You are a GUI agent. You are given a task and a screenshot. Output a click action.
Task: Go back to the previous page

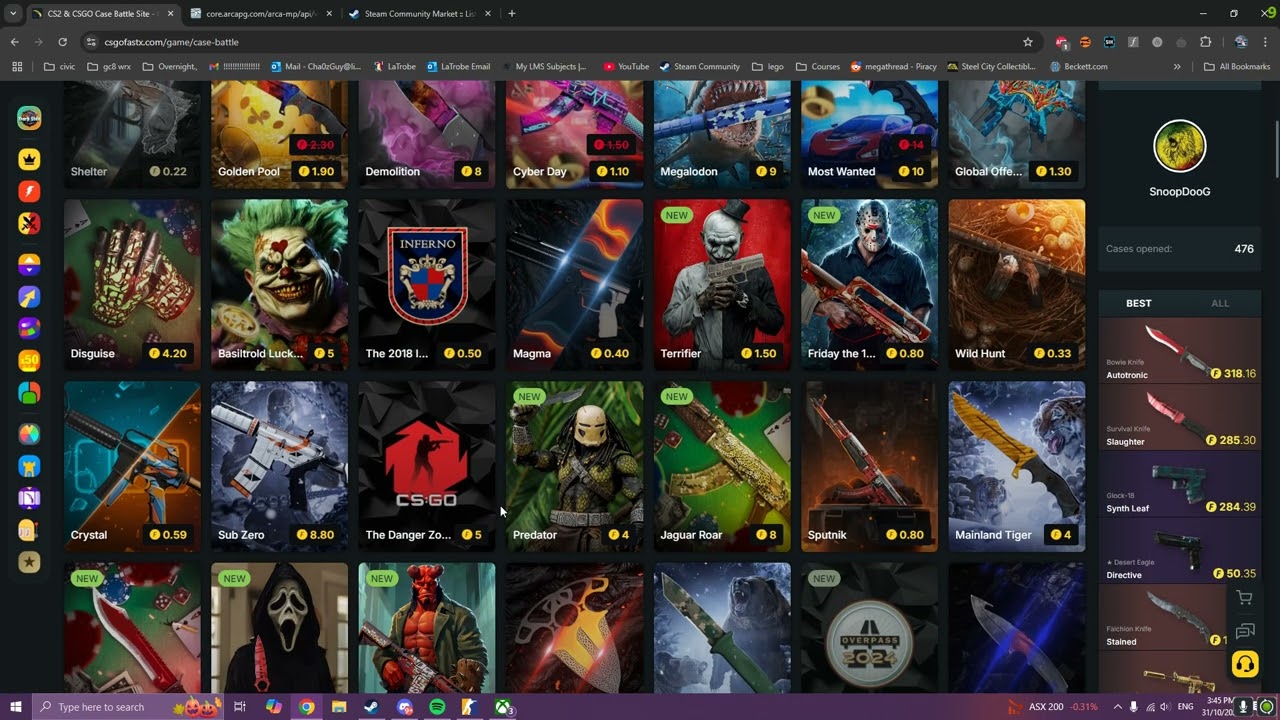pyautogui.click(x=14, y=42)
